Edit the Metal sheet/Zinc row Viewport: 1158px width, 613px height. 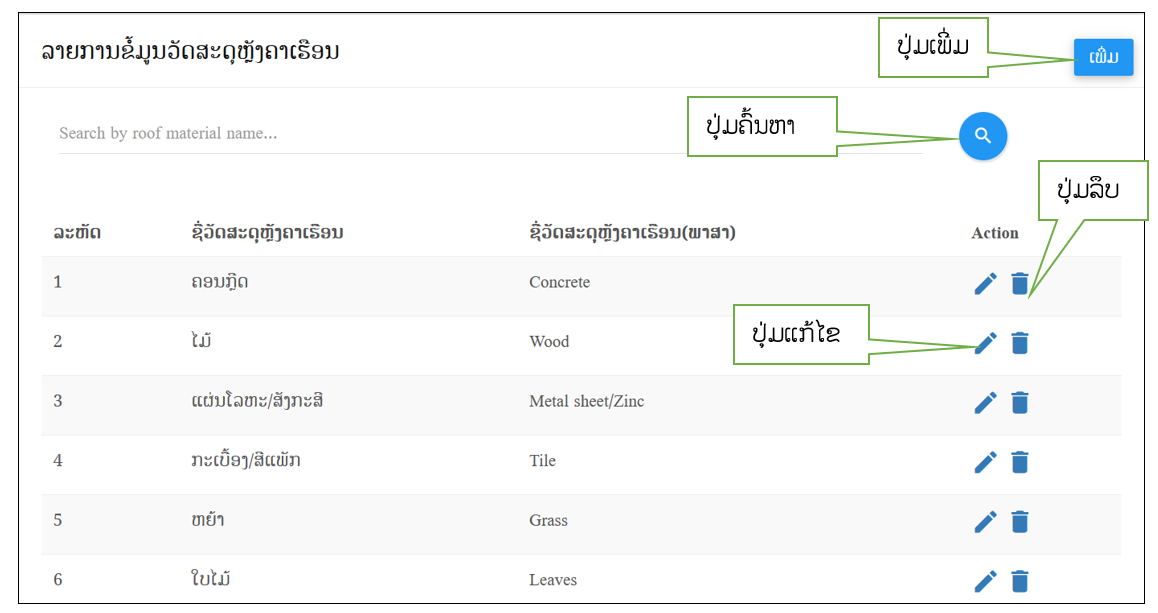(985, 403)
